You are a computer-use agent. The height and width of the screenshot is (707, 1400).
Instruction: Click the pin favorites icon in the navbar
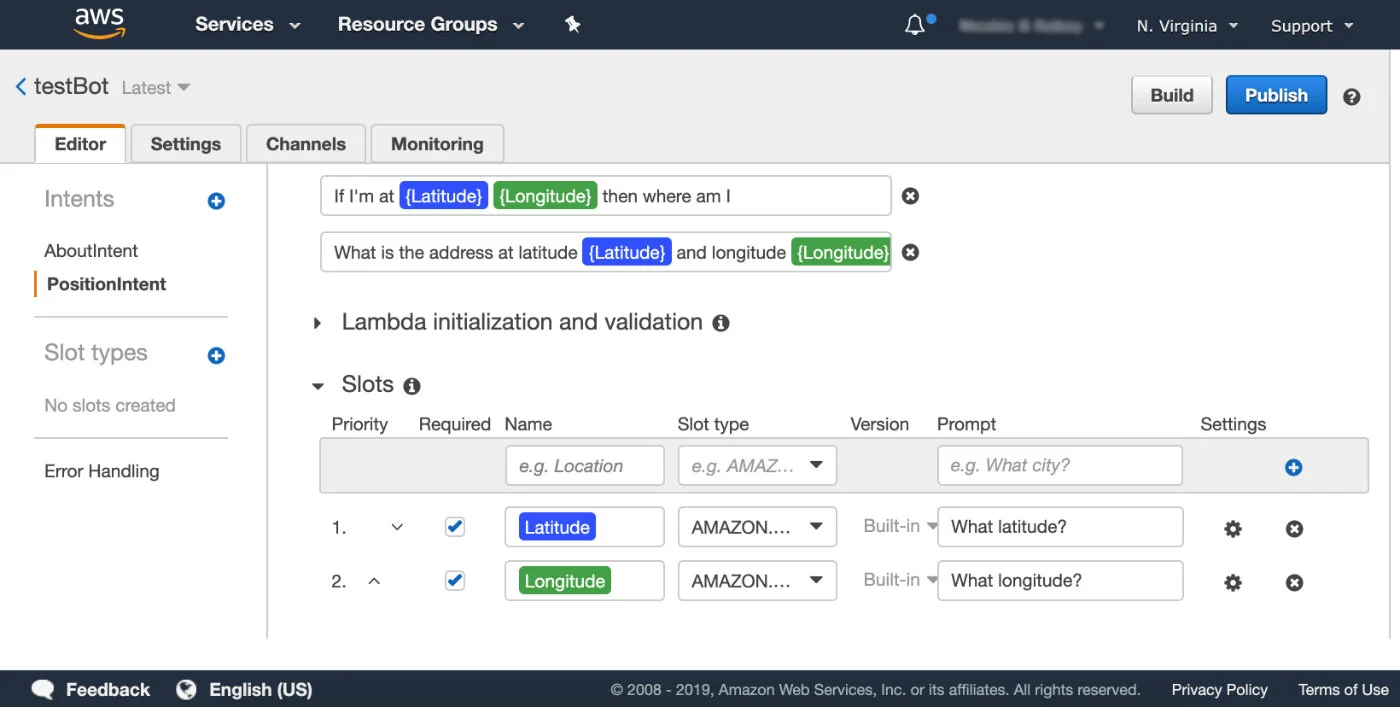point(573,24)
